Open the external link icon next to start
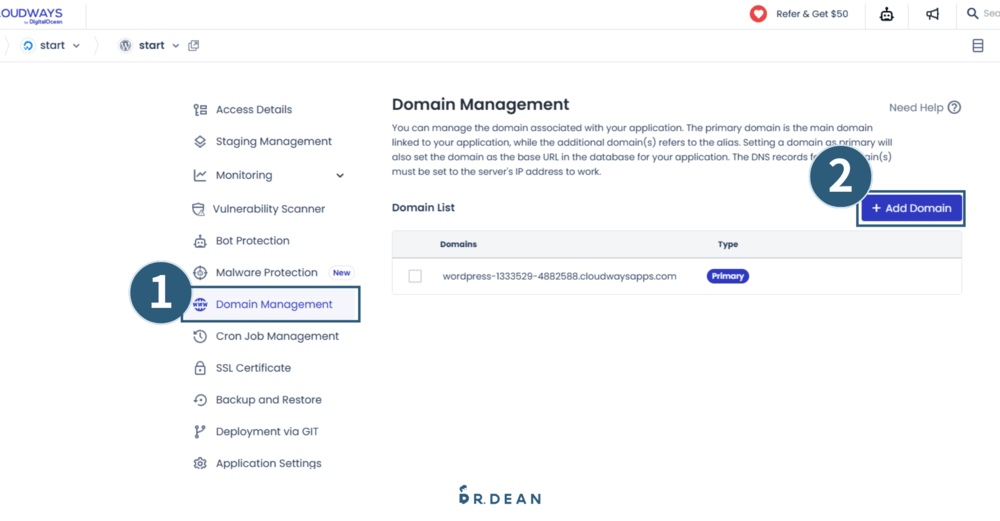The image size is (1000, 521). [194, 45]
